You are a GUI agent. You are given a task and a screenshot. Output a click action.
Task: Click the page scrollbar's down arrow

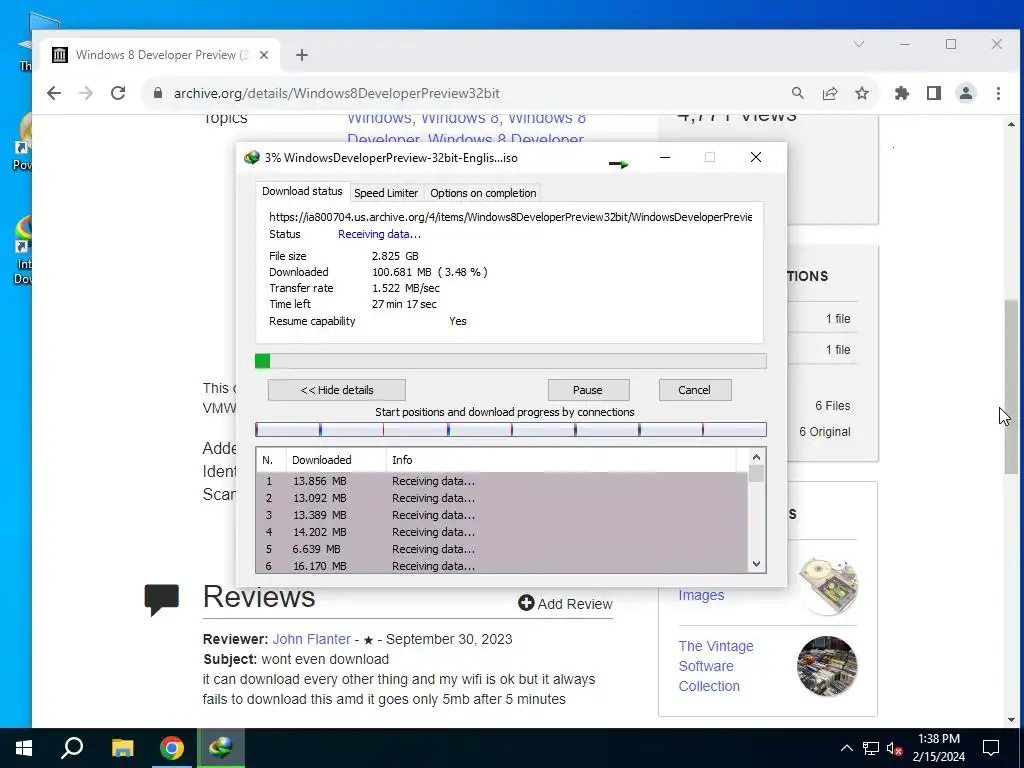1011,720
